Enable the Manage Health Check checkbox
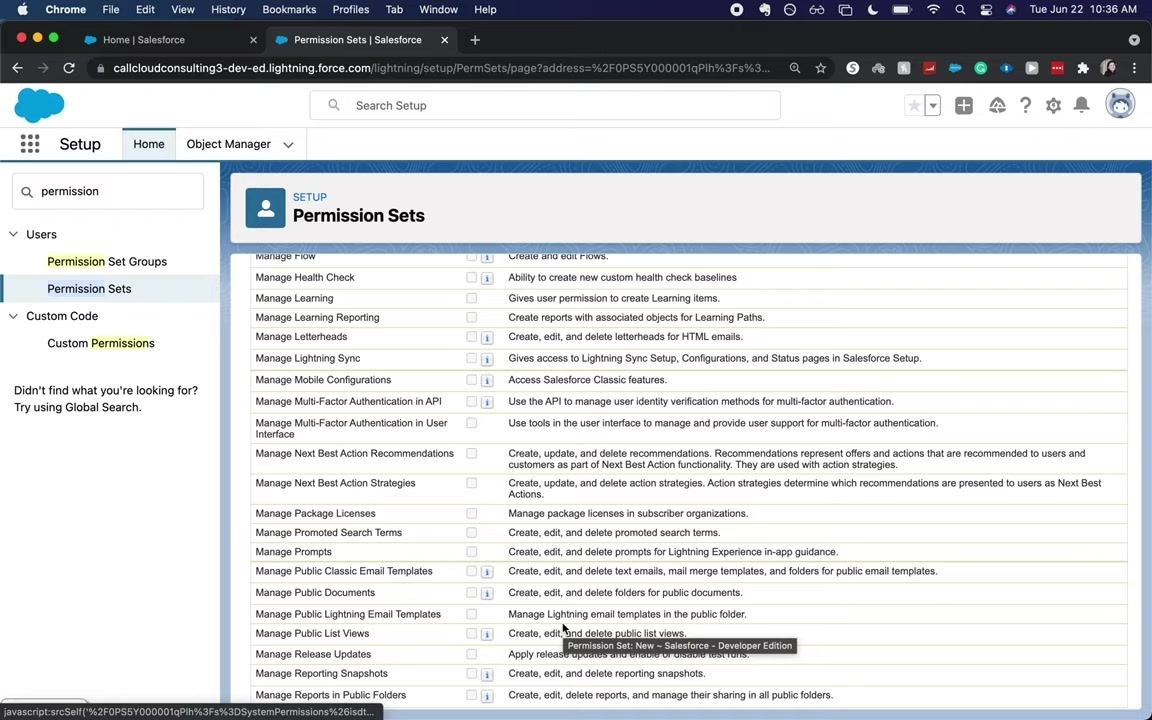1152x720 pixels. (472, 278)
